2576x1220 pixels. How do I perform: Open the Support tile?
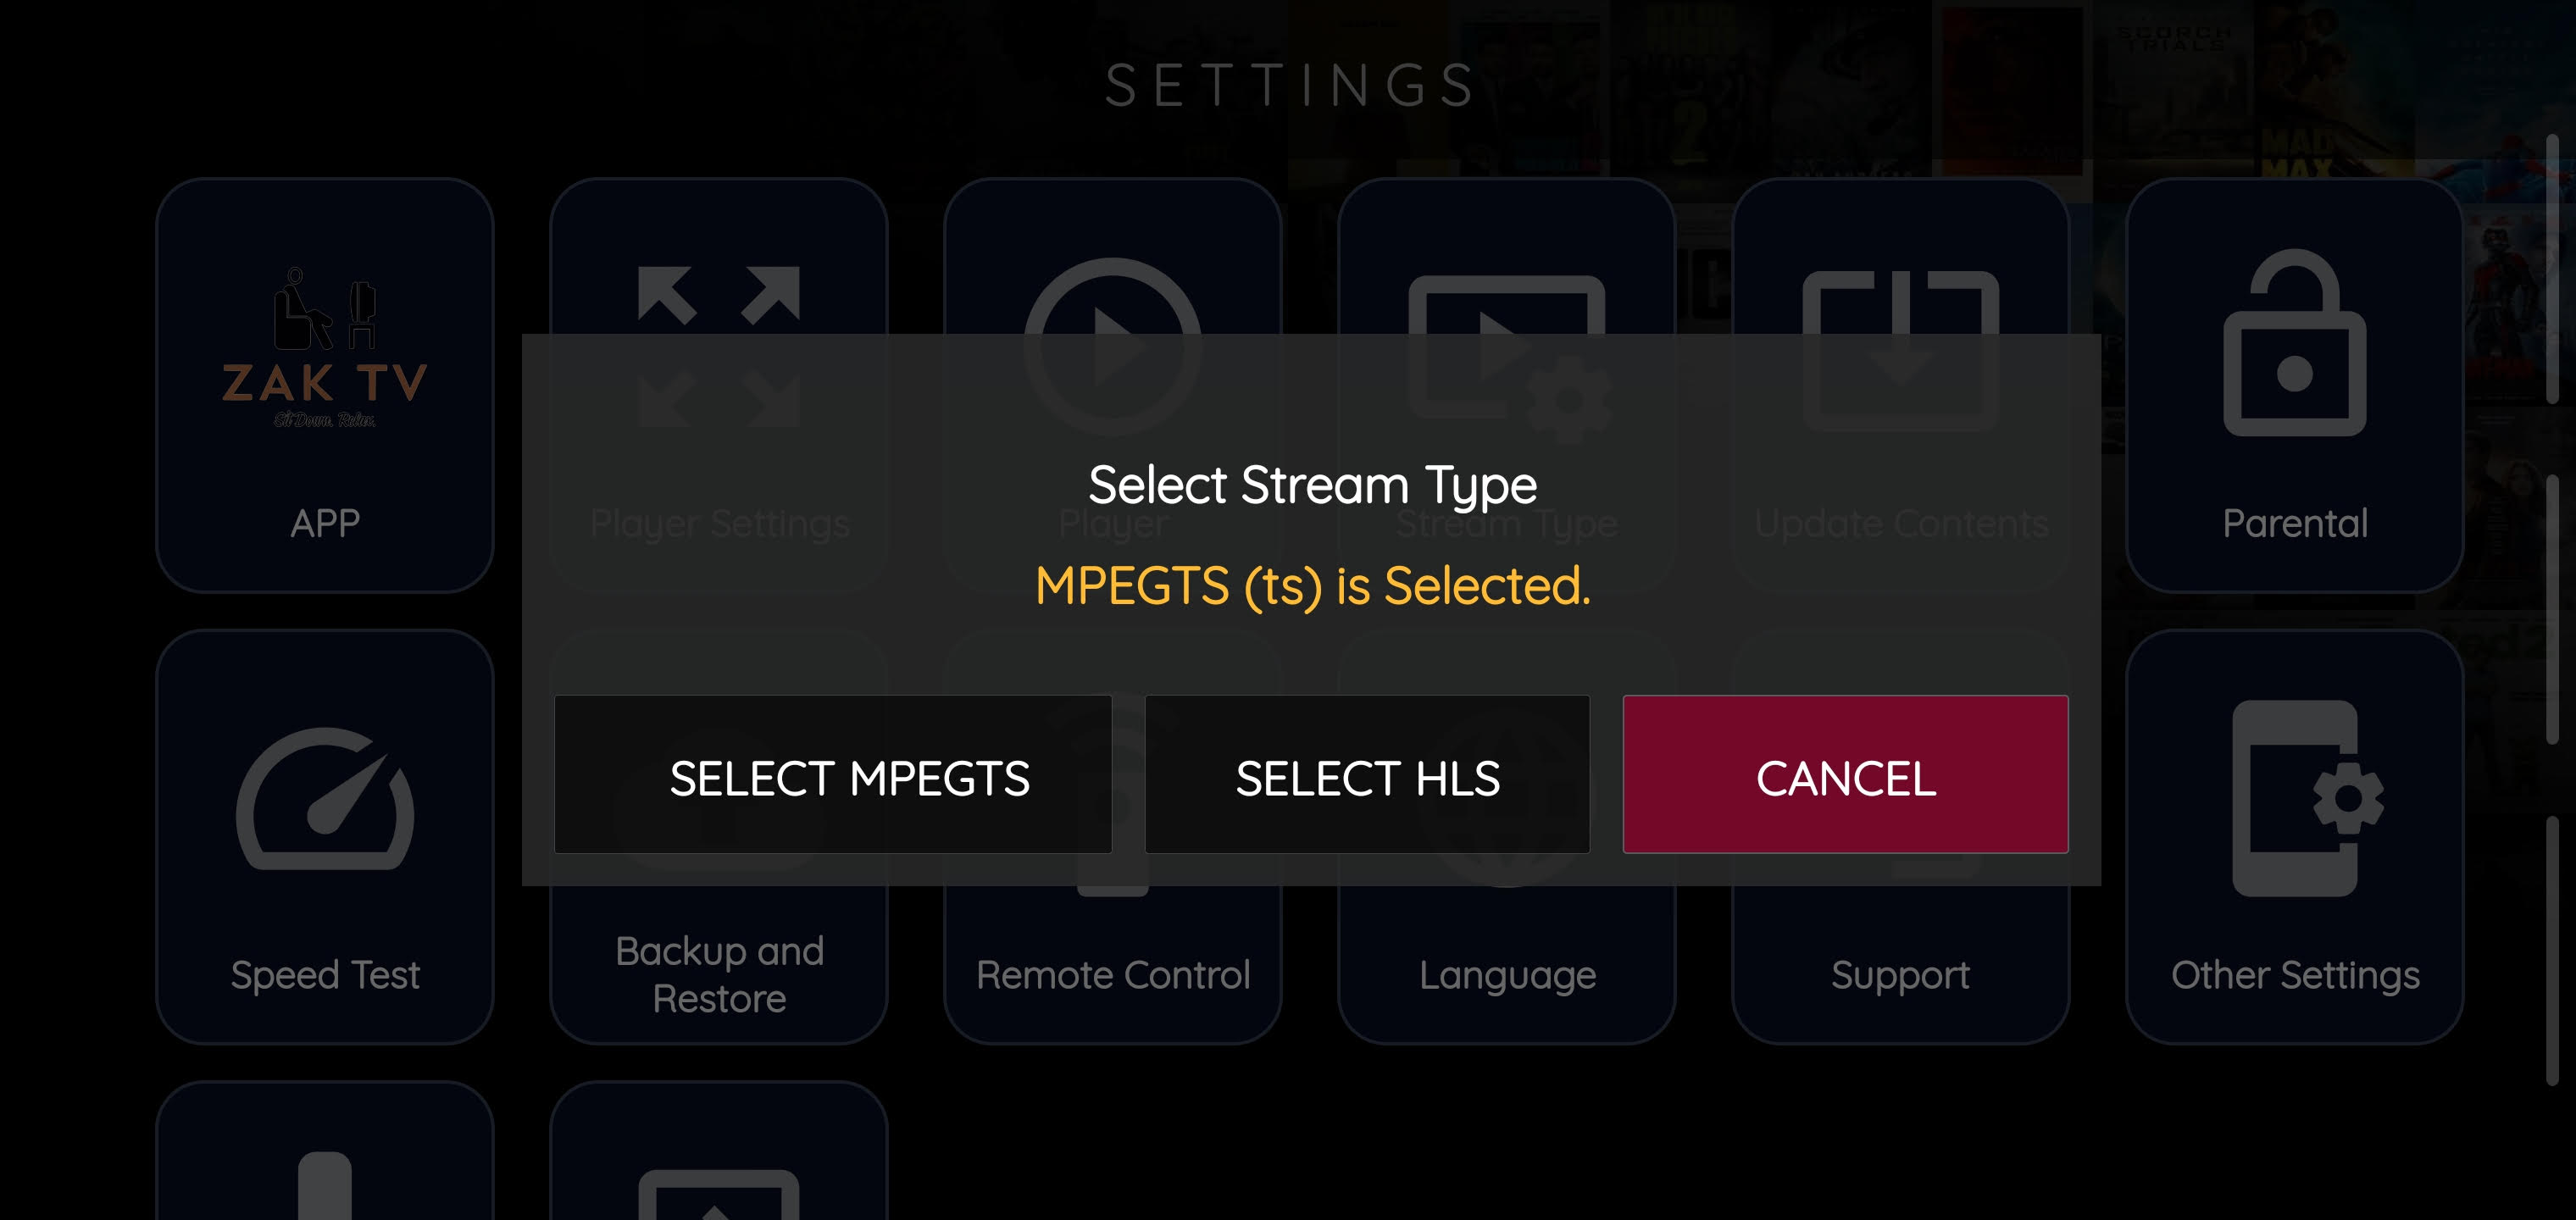(x=1900, y=973)
